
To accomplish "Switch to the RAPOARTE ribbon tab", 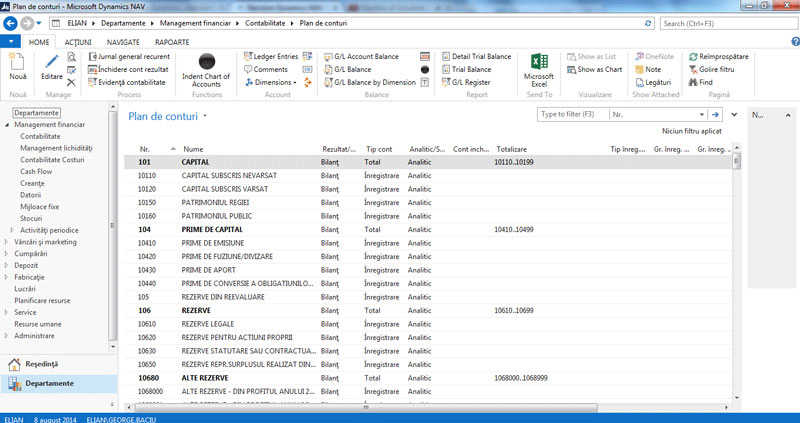I will (x=172, y=42).
